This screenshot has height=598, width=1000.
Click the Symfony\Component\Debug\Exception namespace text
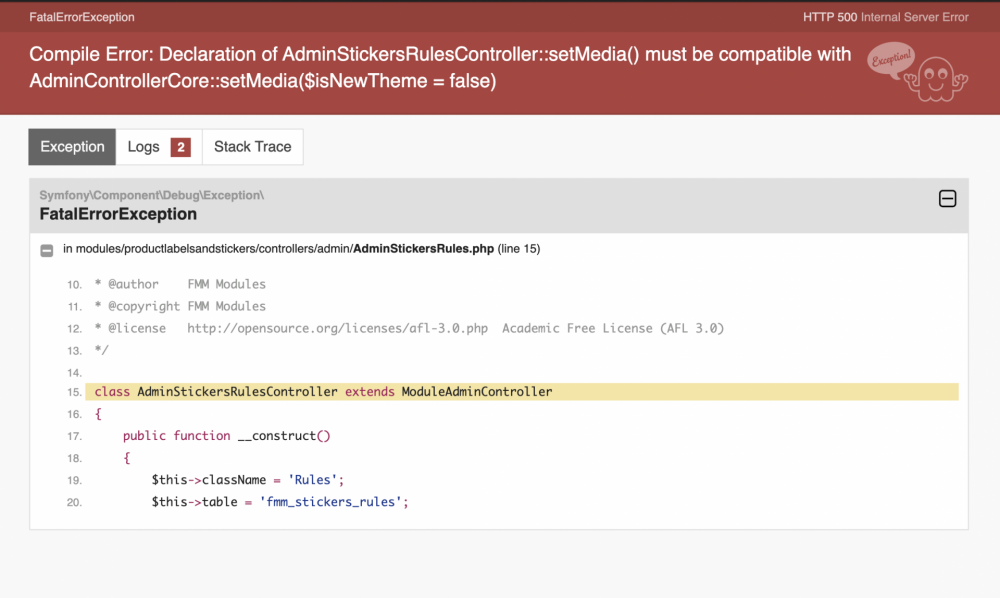[151, 195]
